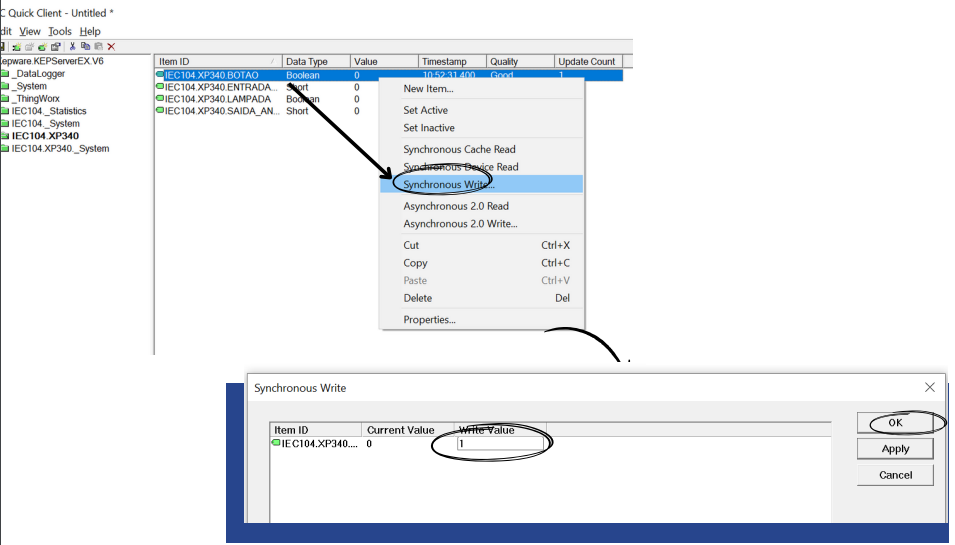Click the Apply button
The width and height of the screenshot is (955, 545).
(x=895, y=449)
